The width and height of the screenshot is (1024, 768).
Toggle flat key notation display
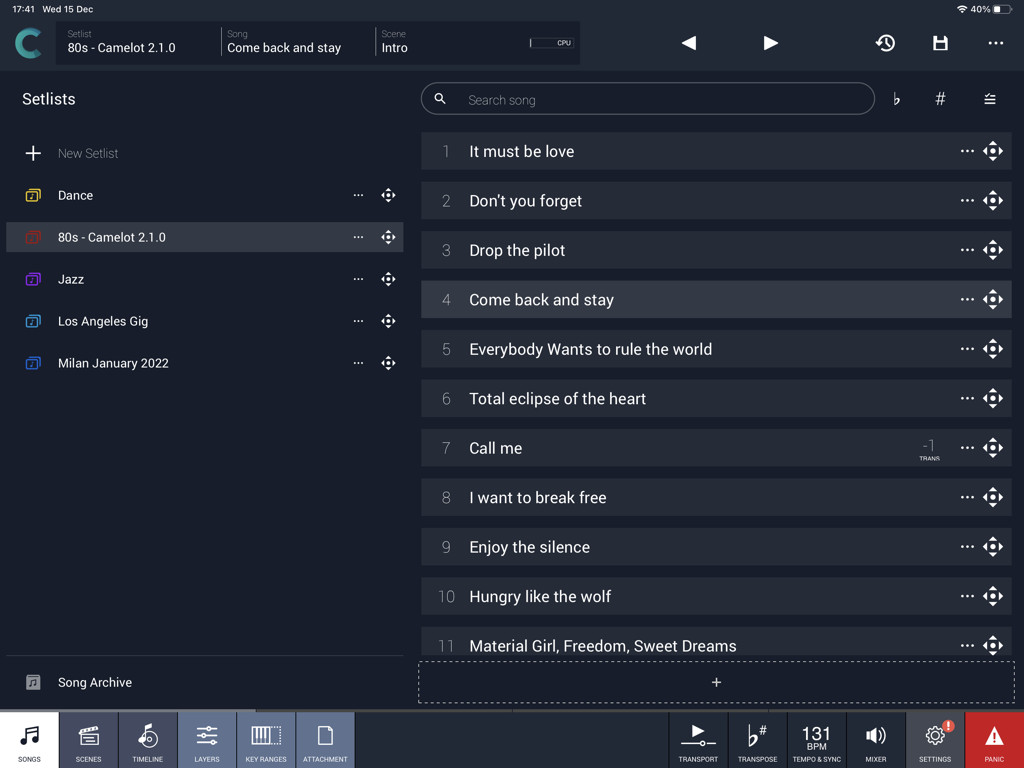(895, 99)
